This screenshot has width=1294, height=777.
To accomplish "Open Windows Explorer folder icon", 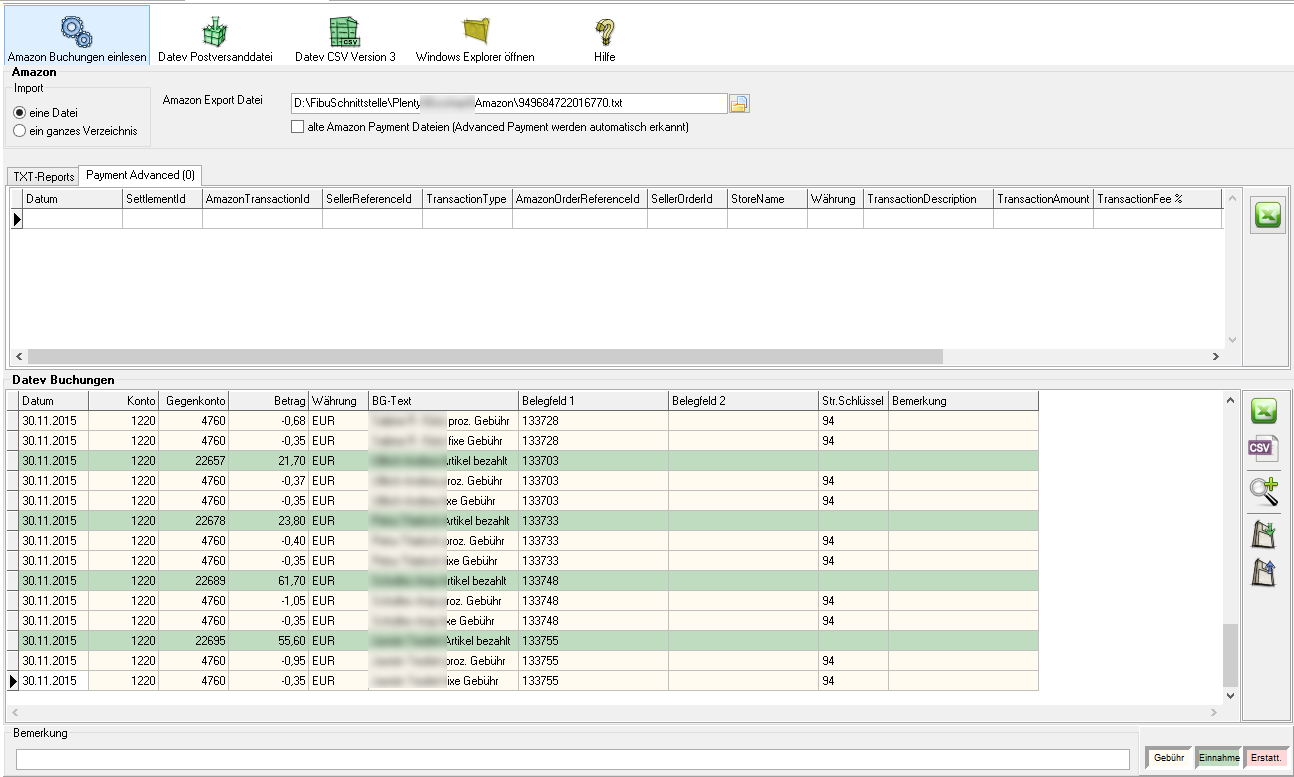I will point(475,30).
